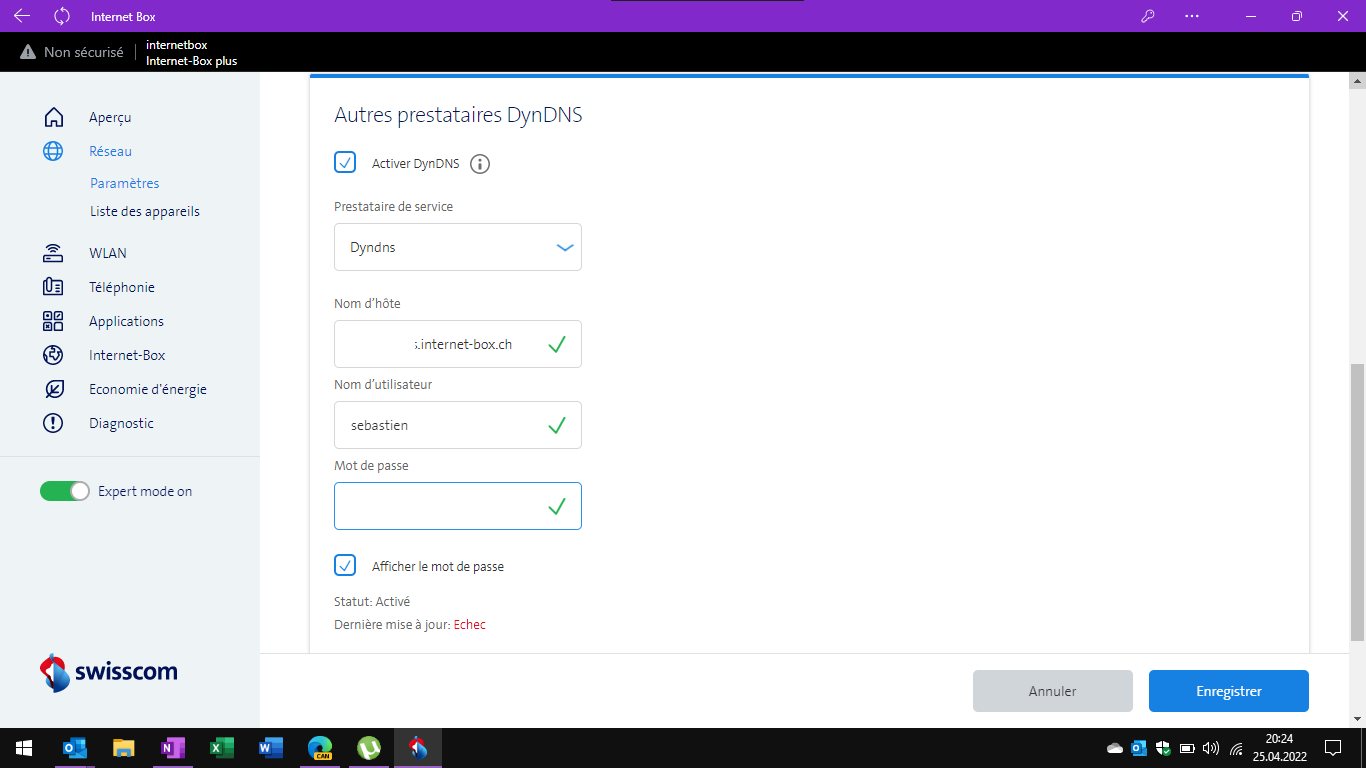Click the DynDNS info icon

(x=480, y=164)
